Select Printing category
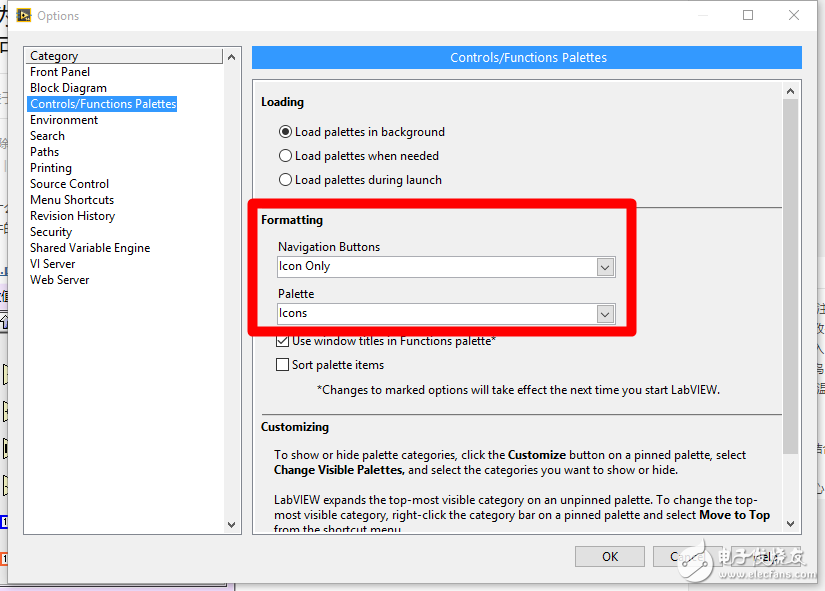The image size is (825, 591). point(51,168)
